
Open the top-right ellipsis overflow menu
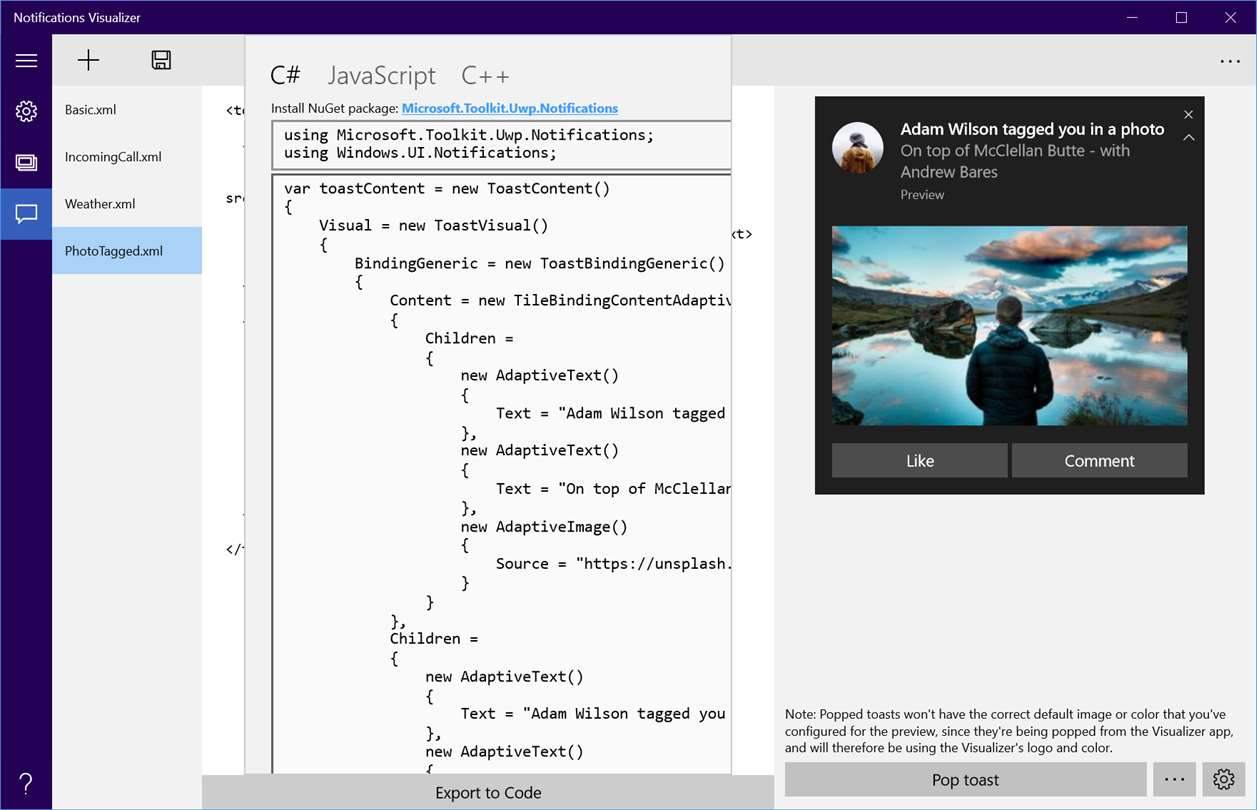point(1230,61)
